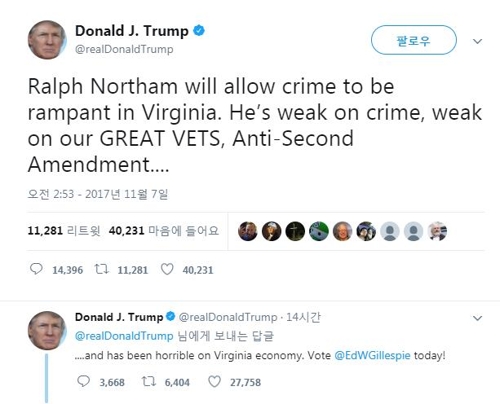Click the first liker's avatar thumbnail
Image resolution: width=500 pixels, height=404 pixels.
pos(248,231)
